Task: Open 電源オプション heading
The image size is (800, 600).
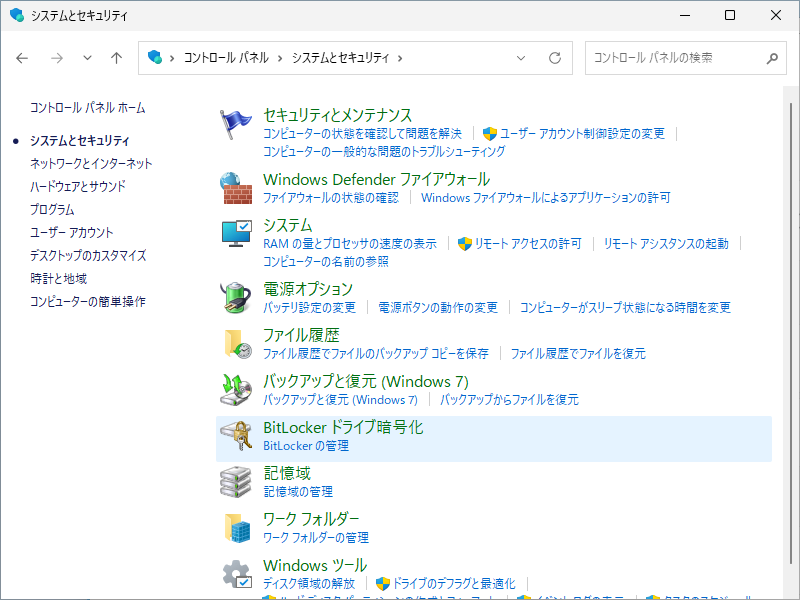Action: coord(308,289)
